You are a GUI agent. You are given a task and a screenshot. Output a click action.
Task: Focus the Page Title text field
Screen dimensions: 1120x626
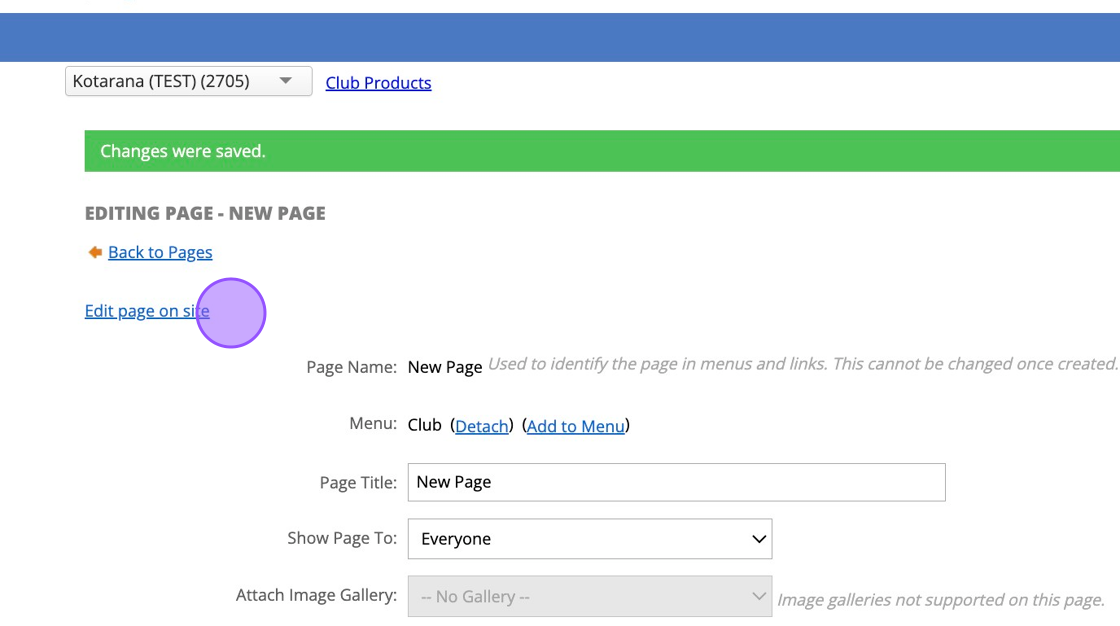click(676, 482)
